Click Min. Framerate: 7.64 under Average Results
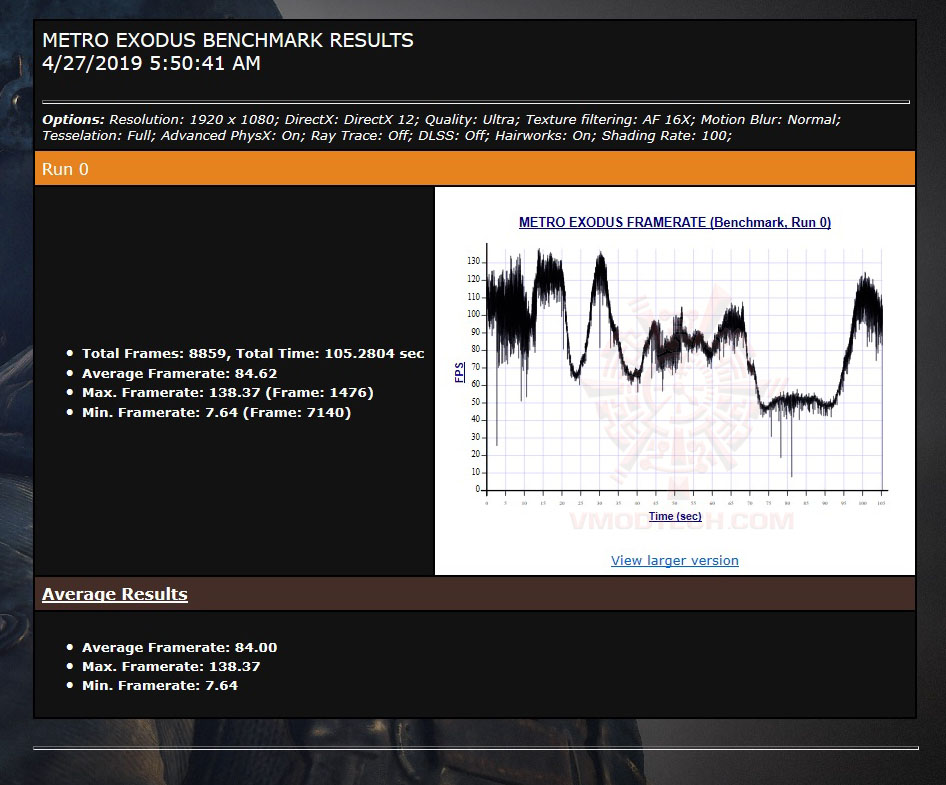Screen dimensions: 946x785 point(160,685)
